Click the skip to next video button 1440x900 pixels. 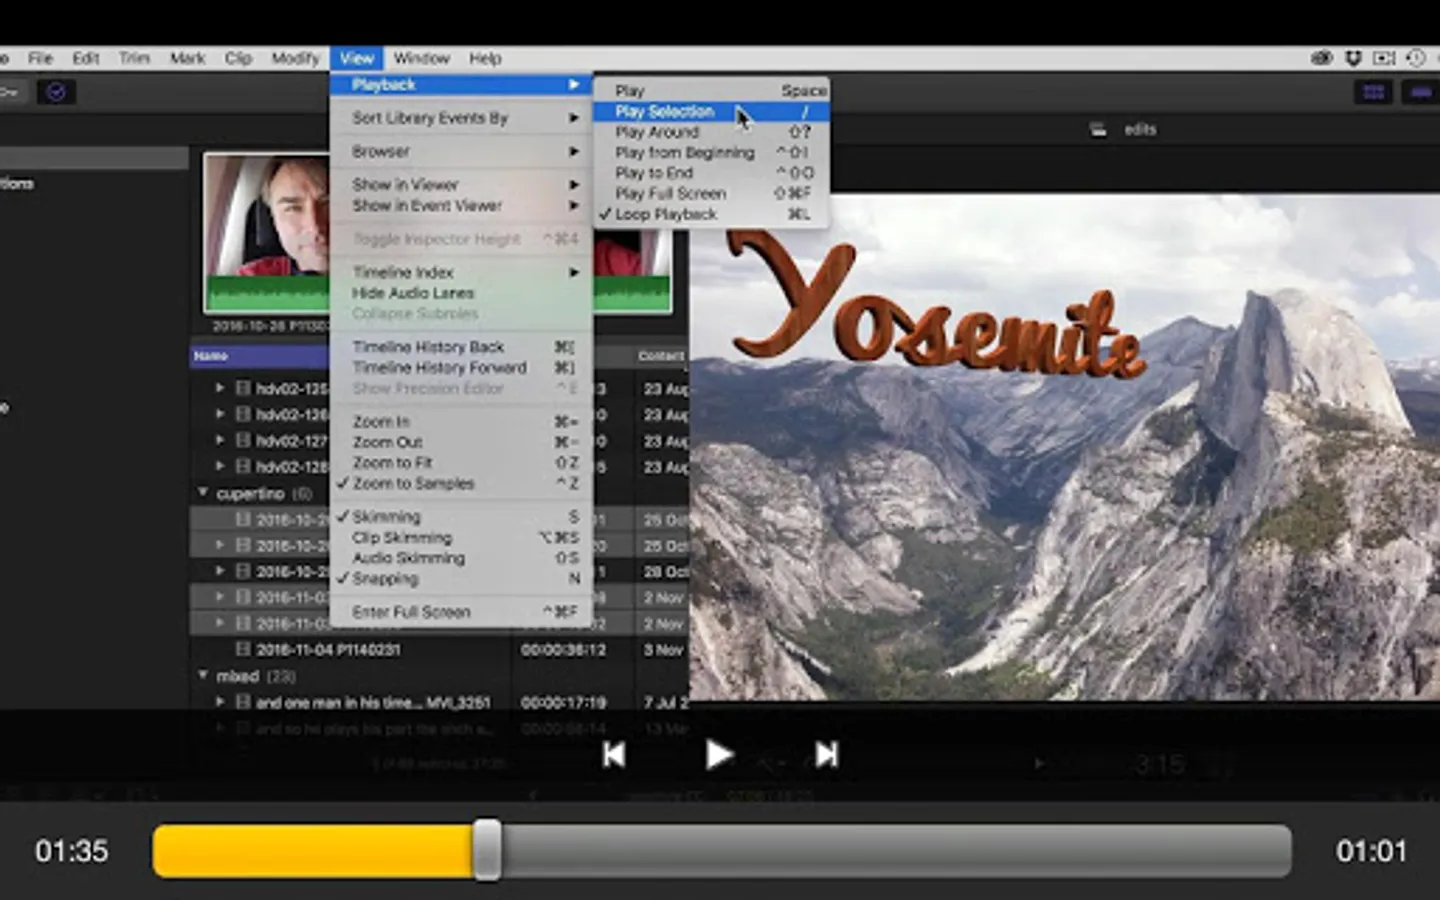(x=826, y=755)
